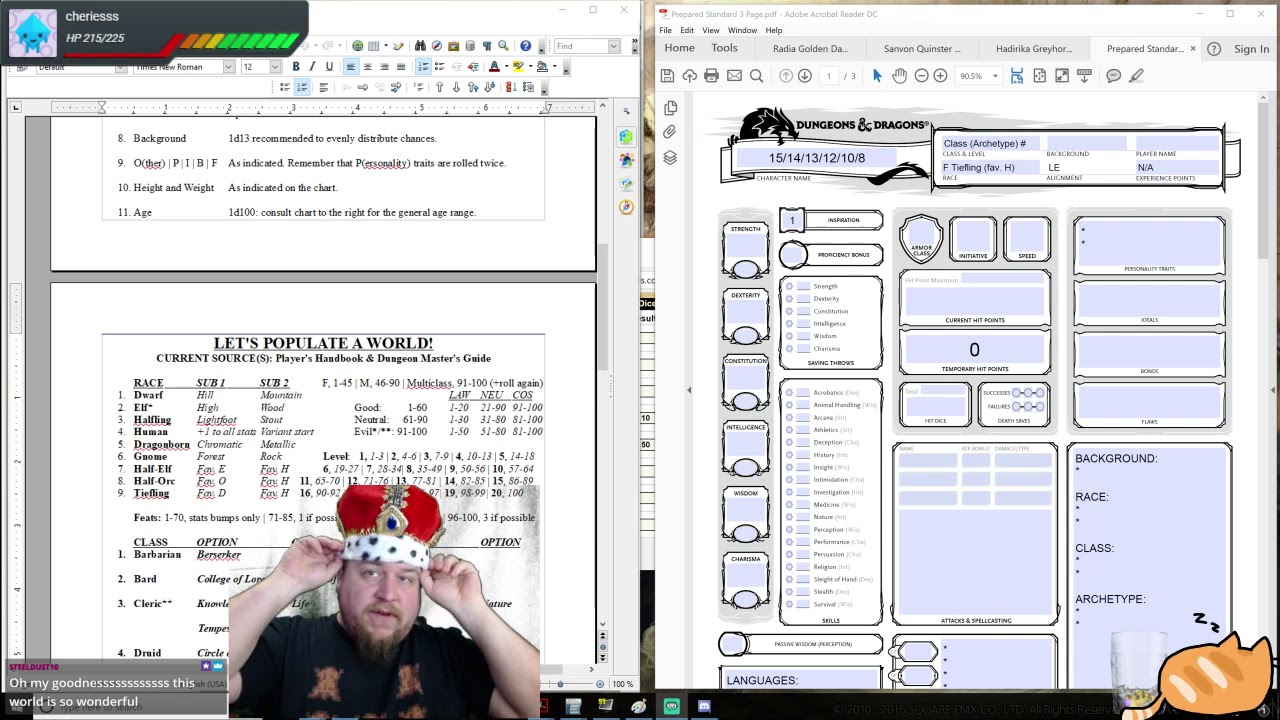Screen dimensions: 1280x720
Task: Open the font name dropdown in Writer
Action: 229,67
